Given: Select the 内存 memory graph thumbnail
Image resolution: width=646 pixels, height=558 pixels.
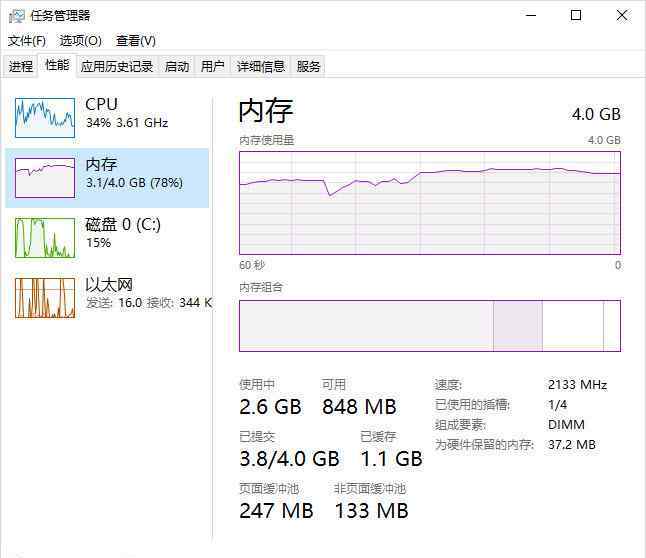Looking at the screenshot, I should click(x=45, y=178).
